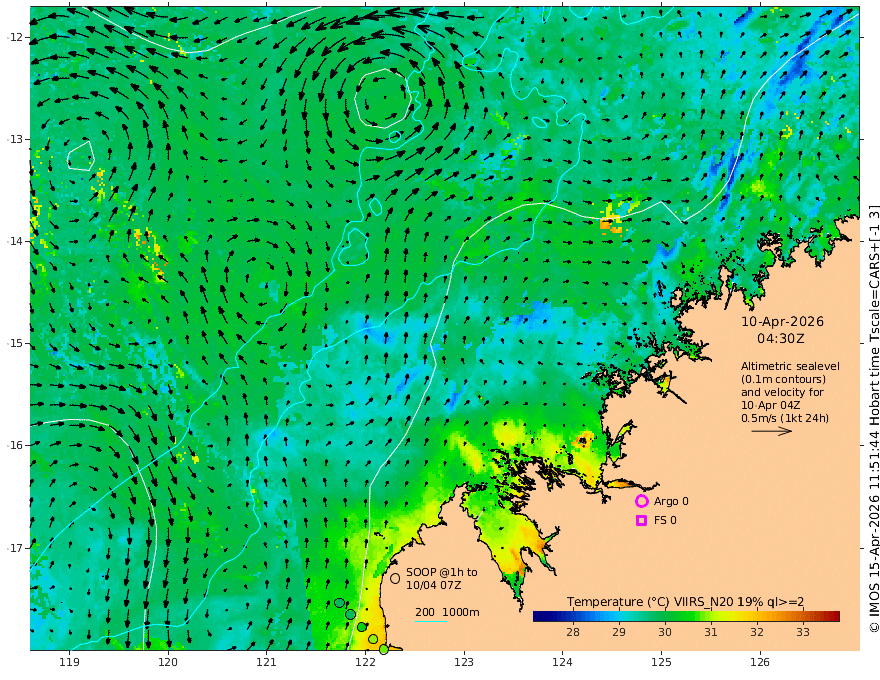The height and width of the screenshot is (680, 880).
Task: Click the temperature colorbar gradient
Action: coord(686,616)
